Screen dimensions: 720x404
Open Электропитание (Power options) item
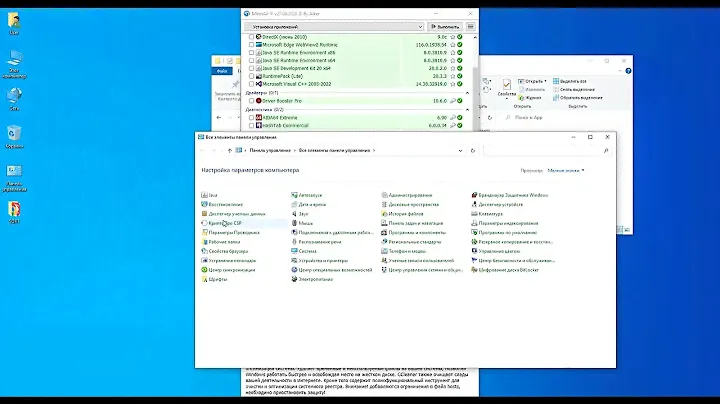(x=315, y=279)
